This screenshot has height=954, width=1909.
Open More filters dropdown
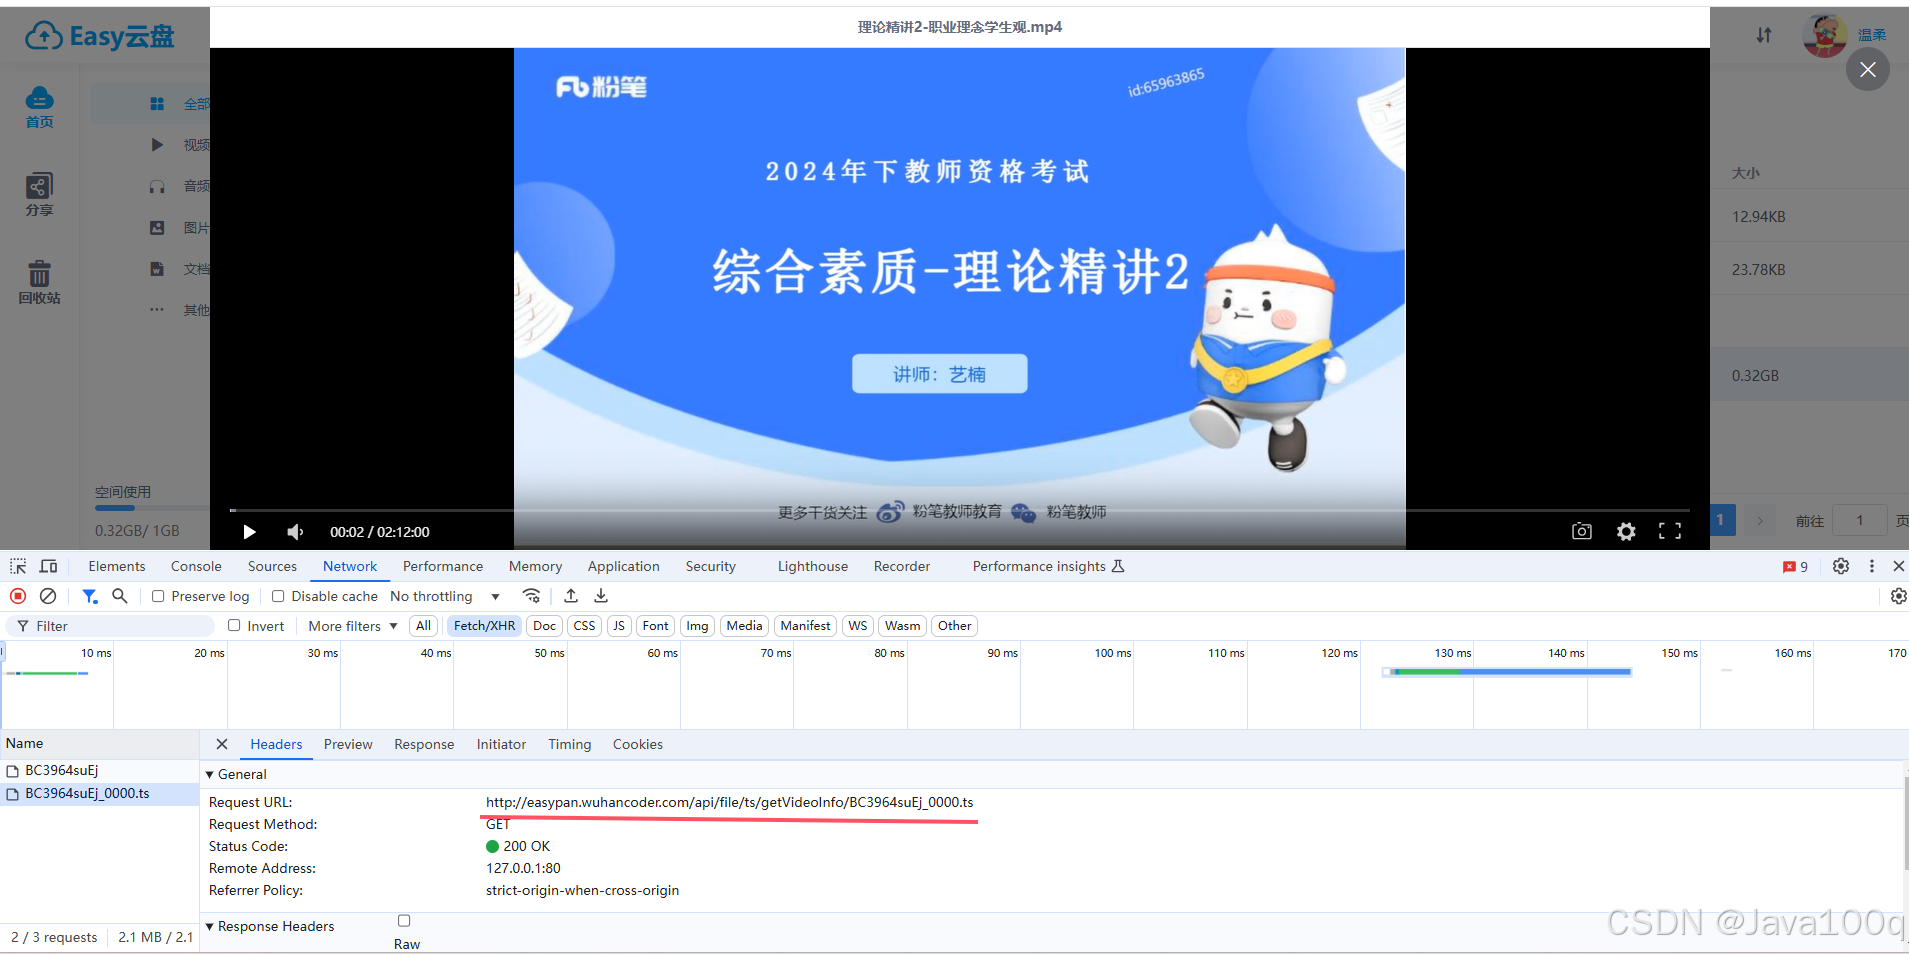(x=353, y=626)
